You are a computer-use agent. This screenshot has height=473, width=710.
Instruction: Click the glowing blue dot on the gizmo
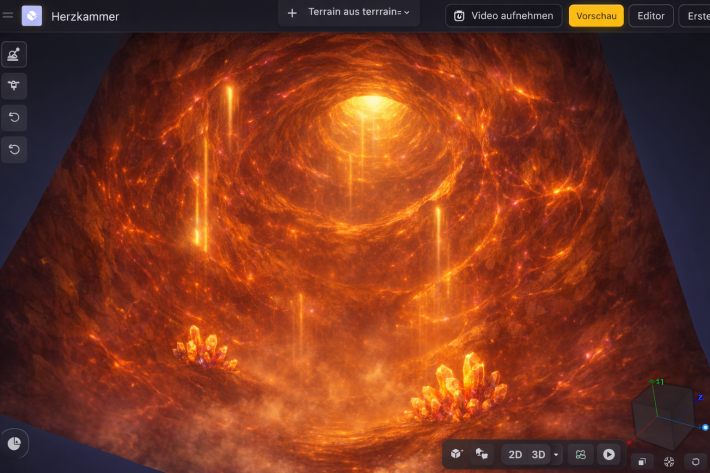point(705,427)
